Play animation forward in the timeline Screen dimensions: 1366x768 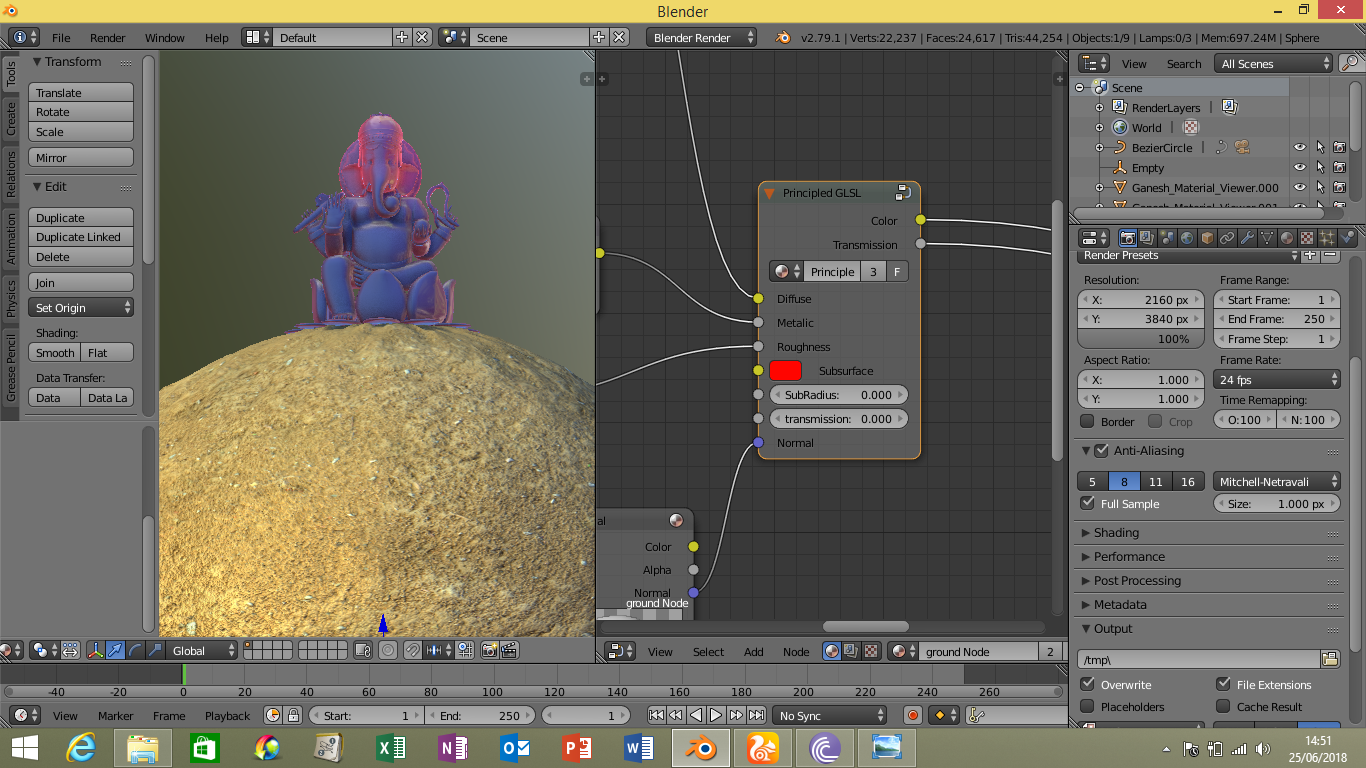click(x=716, y=715)
